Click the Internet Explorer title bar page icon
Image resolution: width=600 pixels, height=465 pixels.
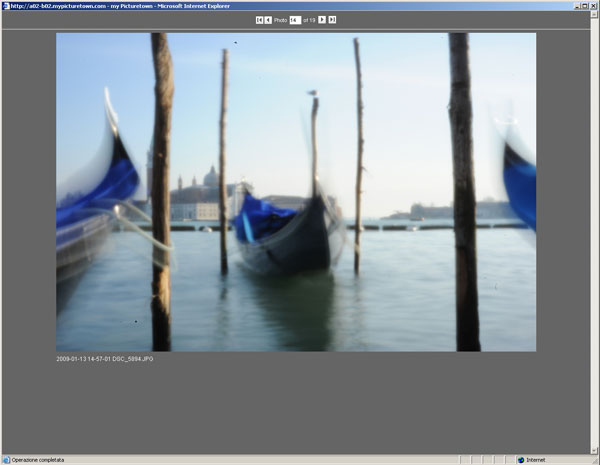pos(5,6)
